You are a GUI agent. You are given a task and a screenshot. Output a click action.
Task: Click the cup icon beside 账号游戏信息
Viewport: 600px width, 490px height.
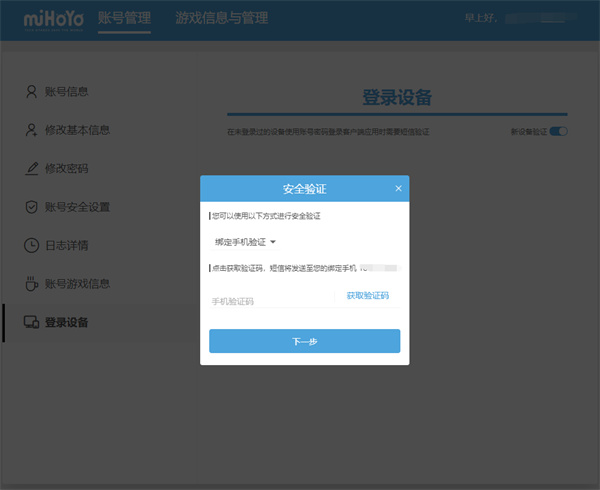click(x=31, y=283)
